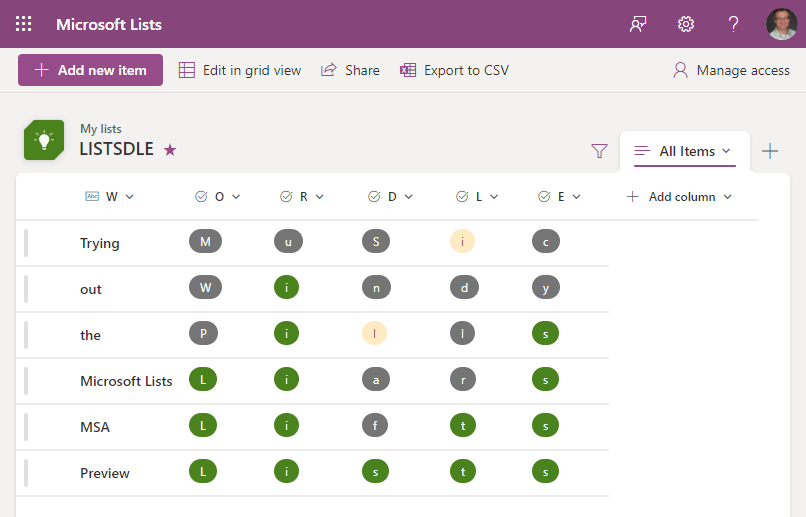Screen dimensions: 806x517
Task: Click the 'Microsoft Lists' row title
Action: point(126,381)
